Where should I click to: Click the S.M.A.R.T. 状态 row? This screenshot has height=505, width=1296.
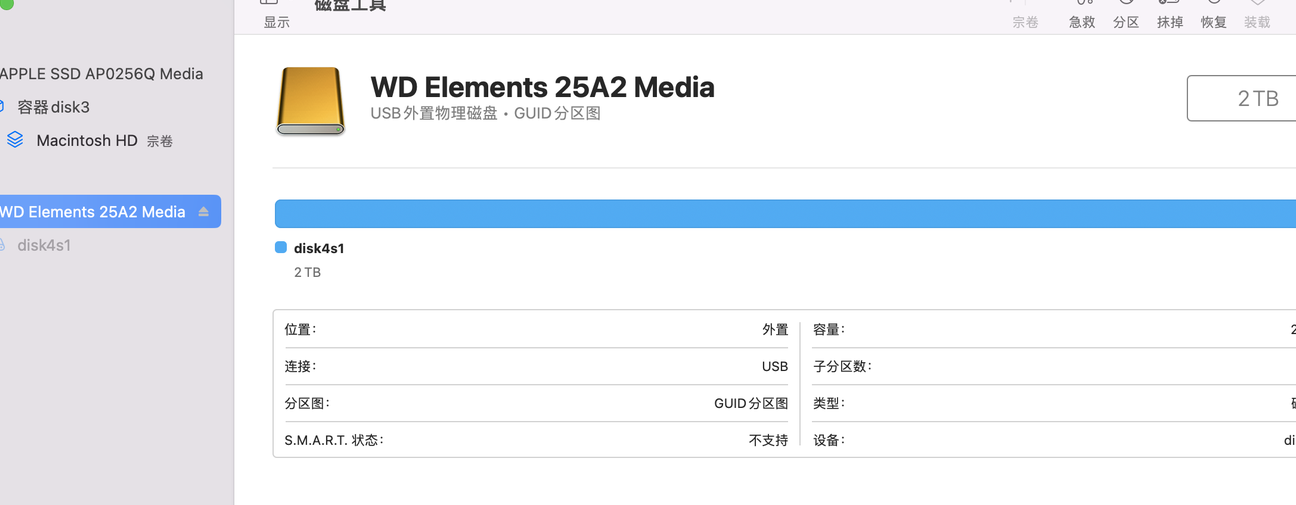pyautogui.click(x=536, y=440)
